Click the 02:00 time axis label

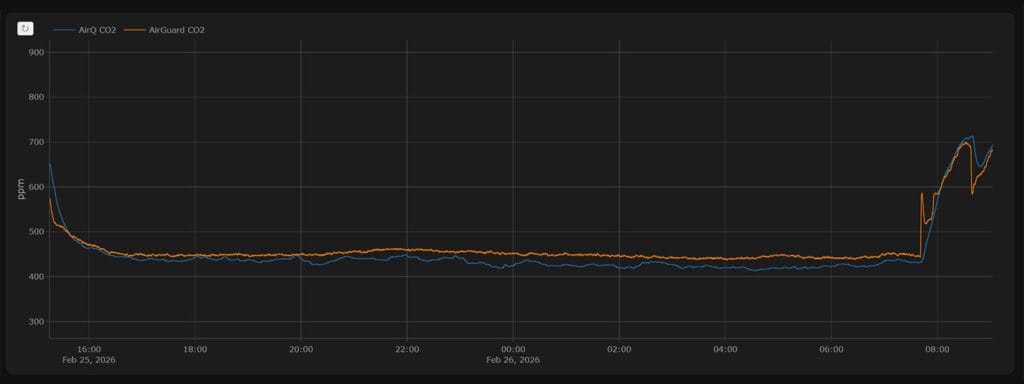619,349
